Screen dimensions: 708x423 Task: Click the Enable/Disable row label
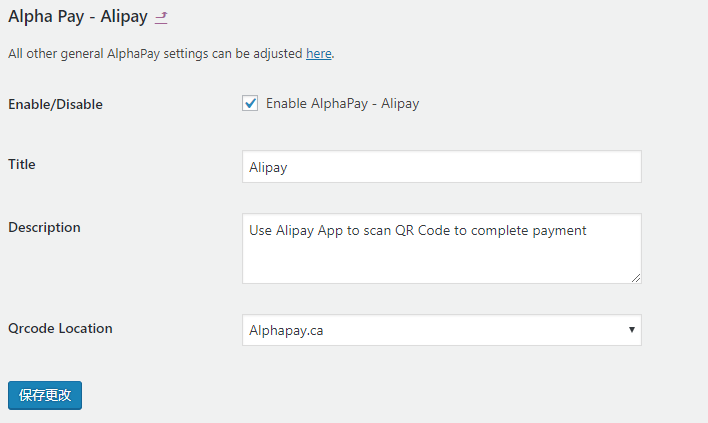coord(55,104)
